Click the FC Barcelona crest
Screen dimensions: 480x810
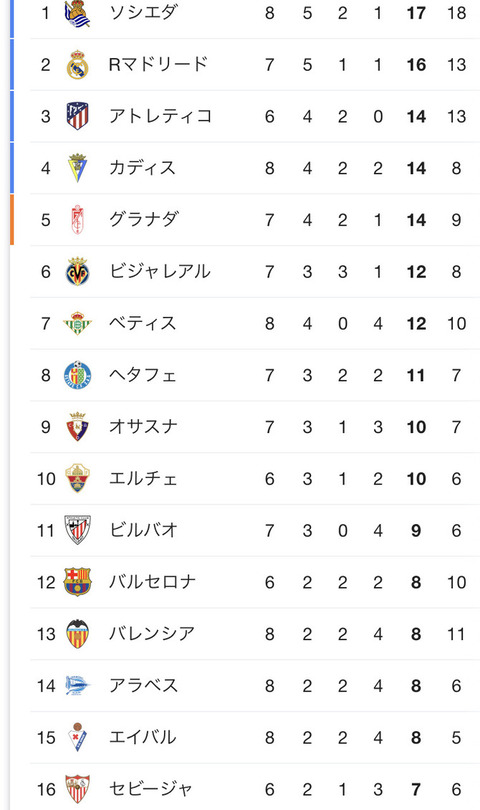78,582
